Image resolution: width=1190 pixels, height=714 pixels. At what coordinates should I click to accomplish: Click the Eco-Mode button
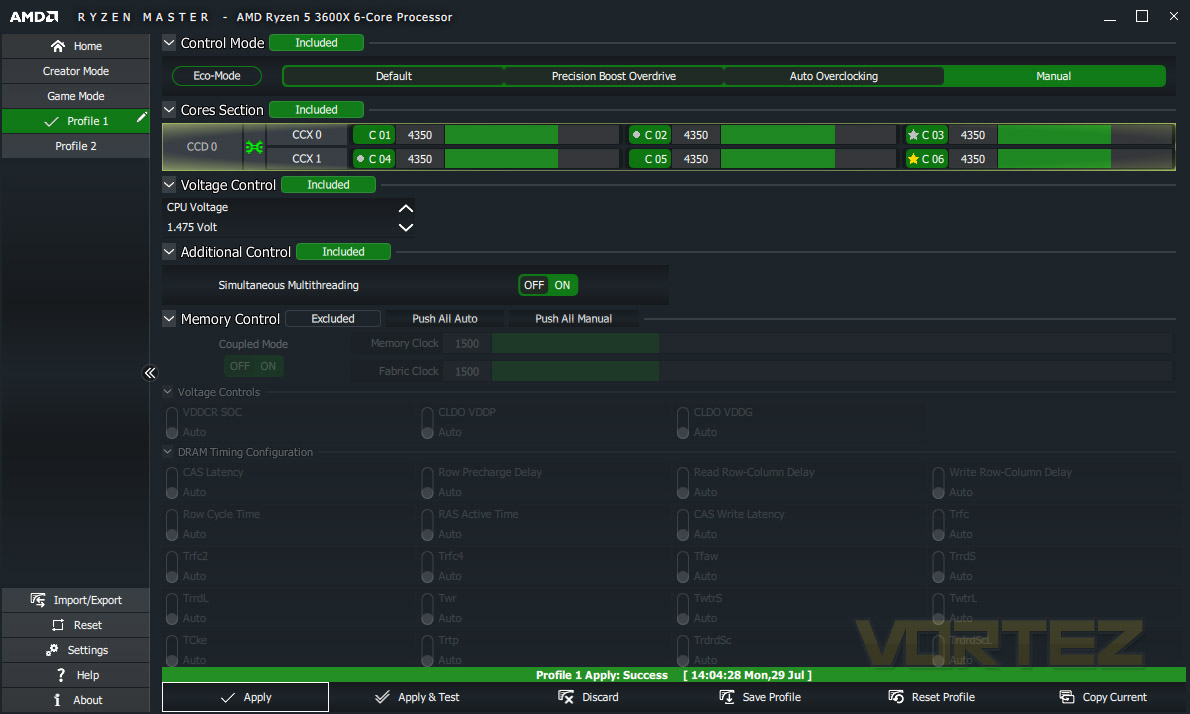coord(217,76)
